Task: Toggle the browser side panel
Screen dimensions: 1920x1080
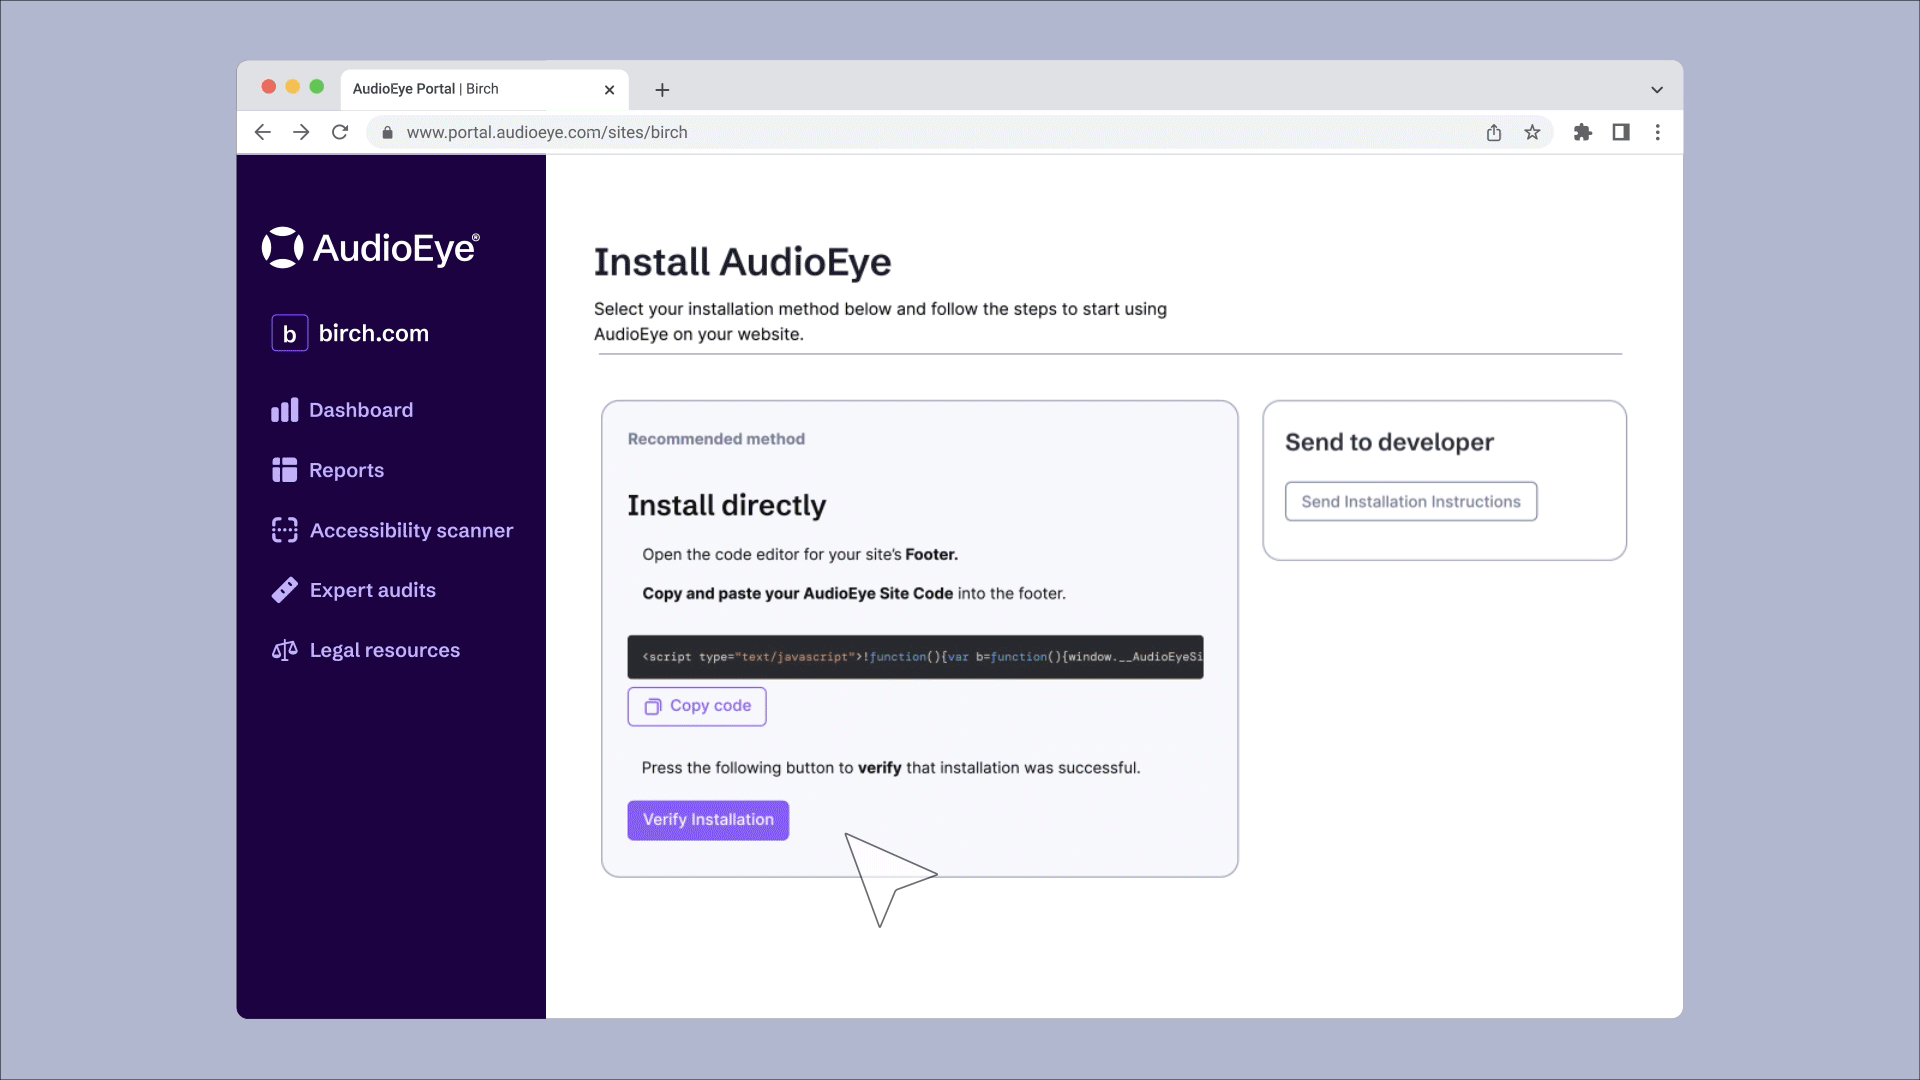Action: (1621, 132)
